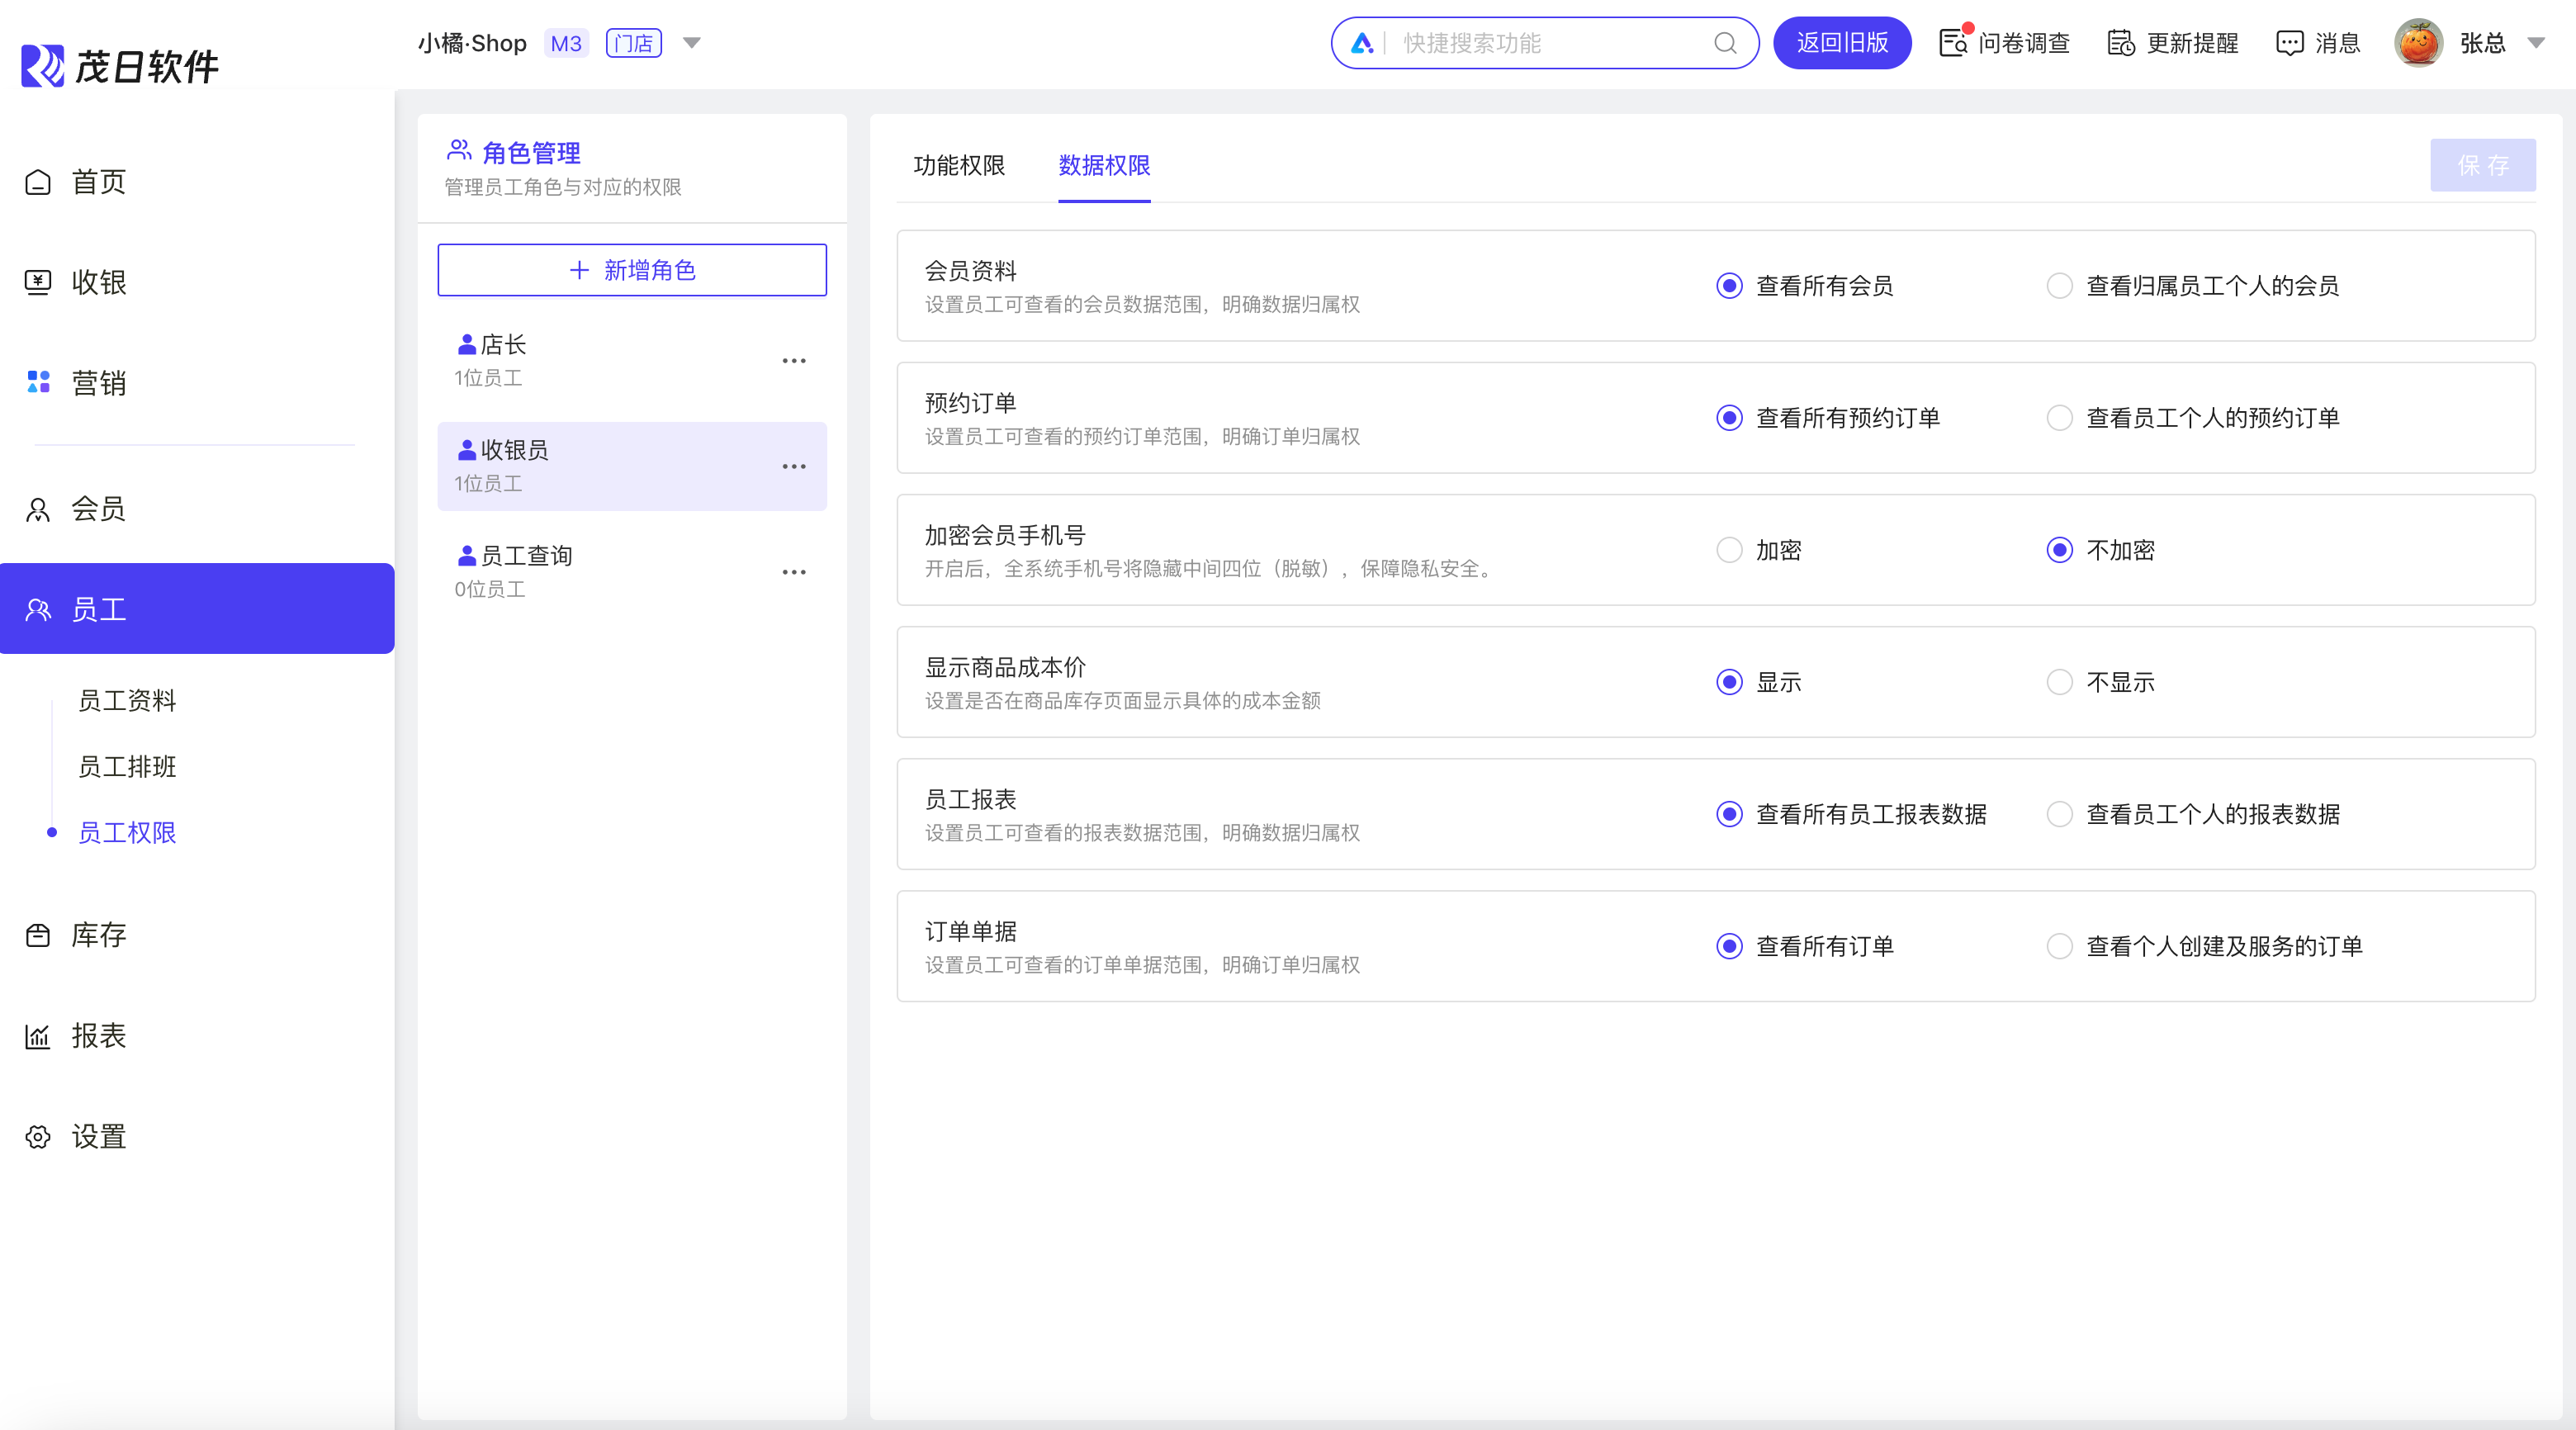Screen dimensions: 2576x1430
Task: Click the 更新提醒 calendar icon
Action: coord(2120,43)
